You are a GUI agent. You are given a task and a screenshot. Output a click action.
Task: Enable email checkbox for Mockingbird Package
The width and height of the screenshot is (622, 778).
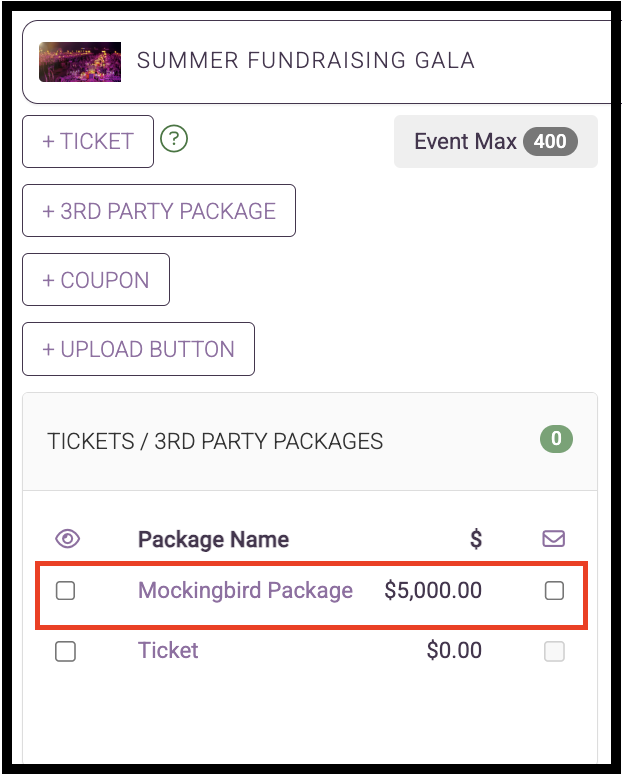tap(554, 591)
